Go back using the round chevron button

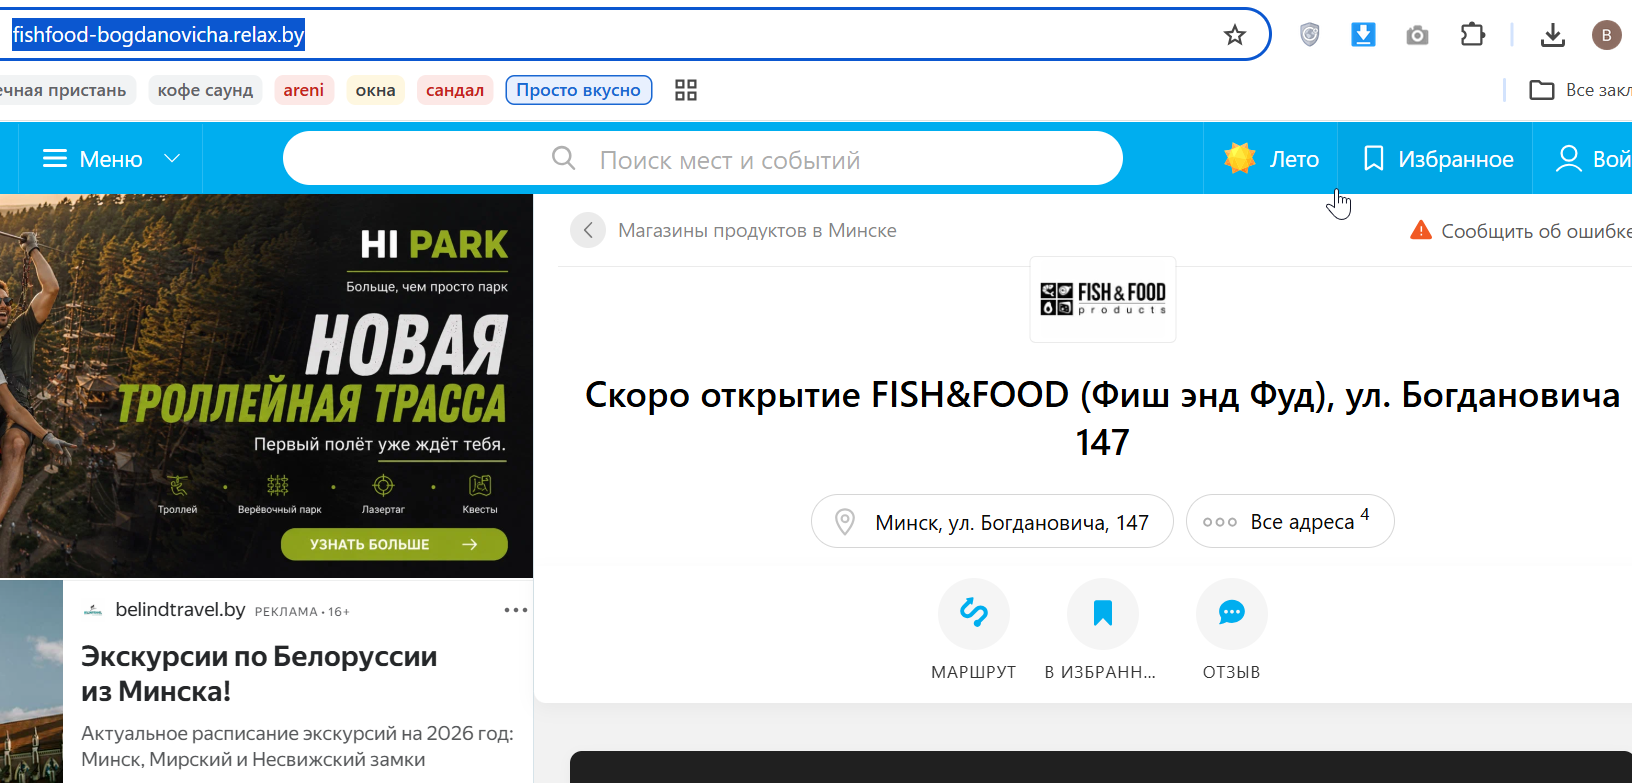[x=588, y=230]
